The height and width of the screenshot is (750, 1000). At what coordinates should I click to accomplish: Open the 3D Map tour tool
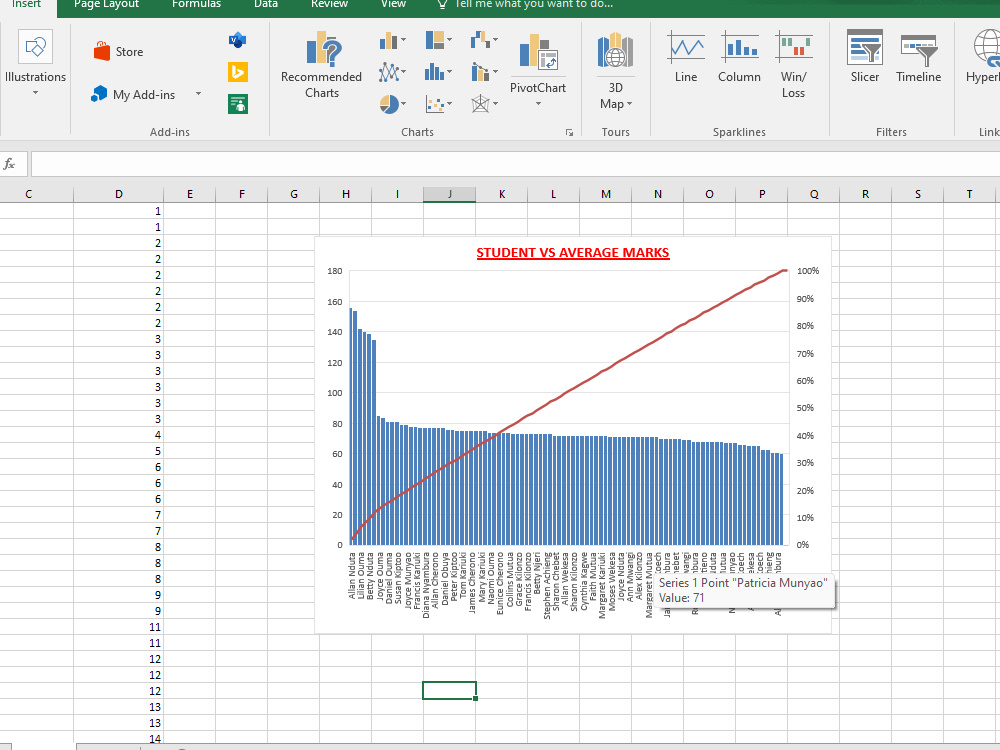coord(615,51)
